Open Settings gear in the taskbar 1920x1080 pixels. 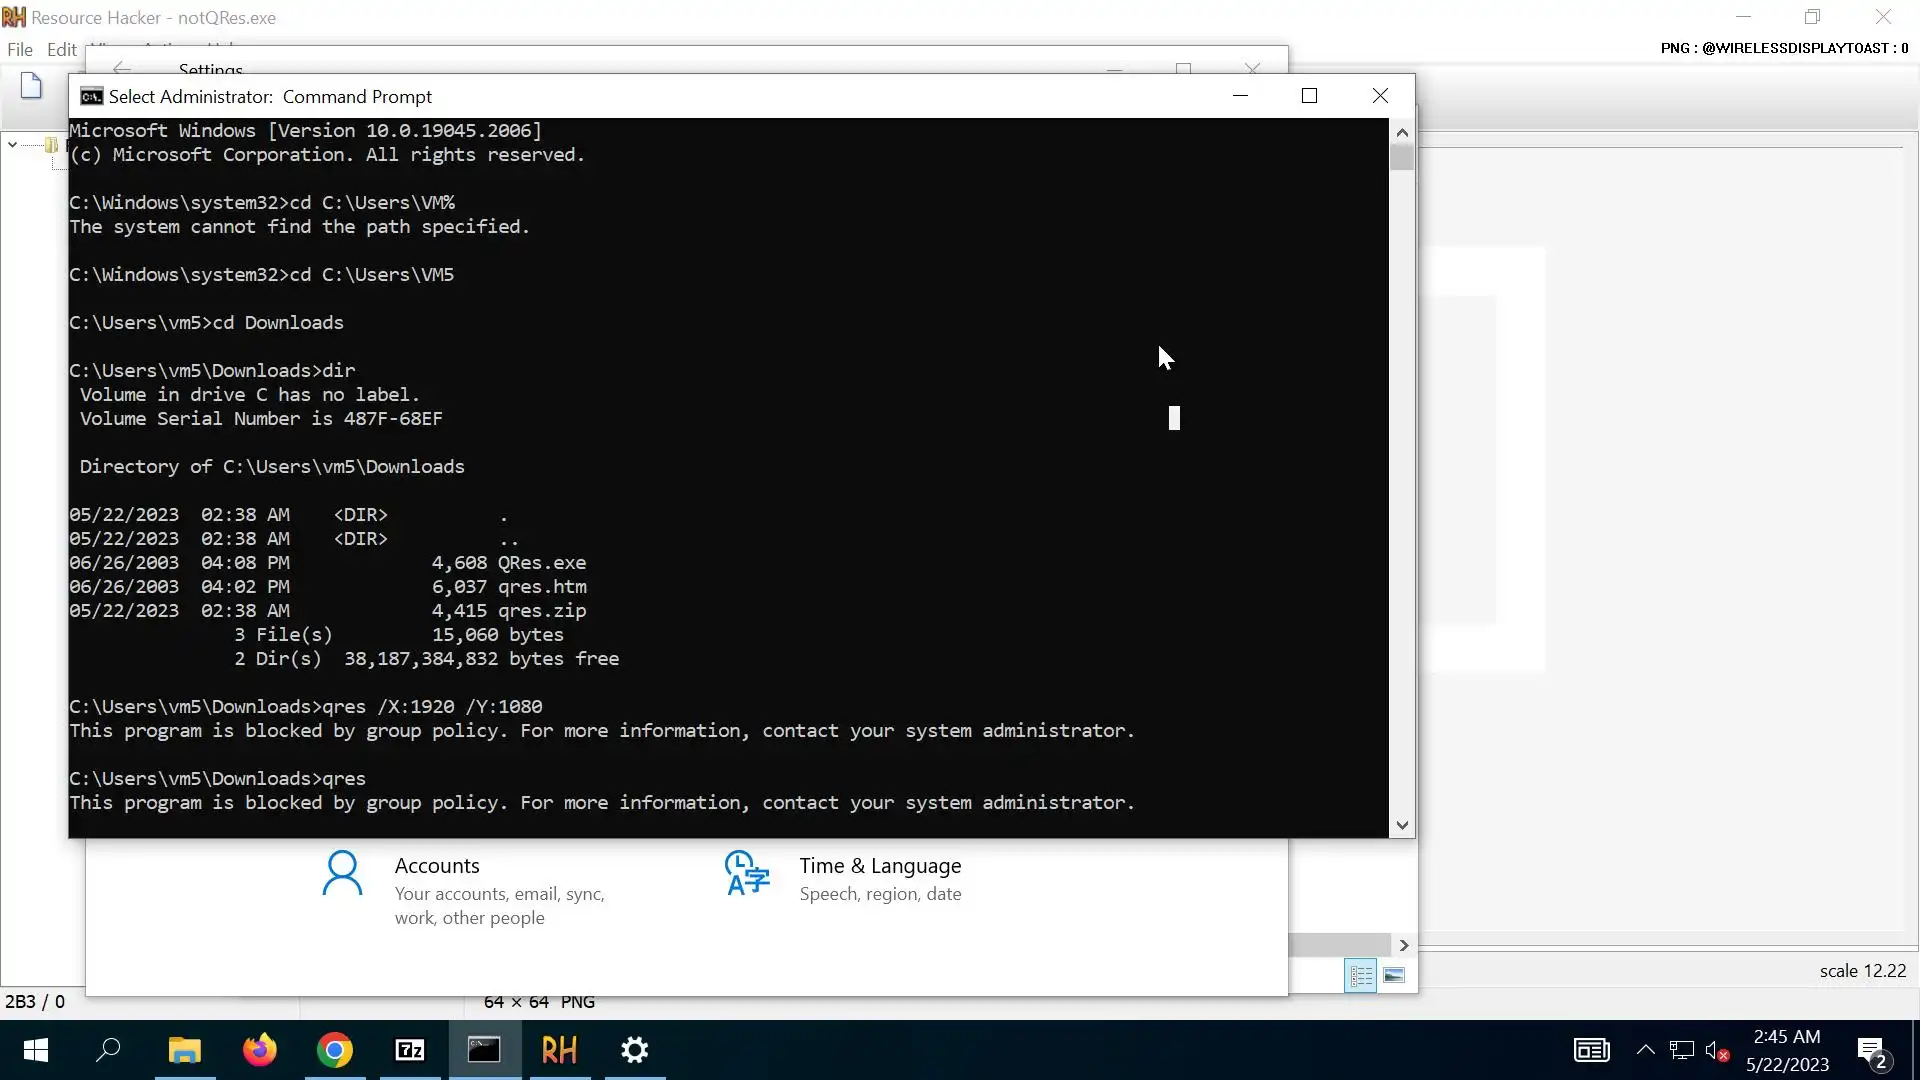pyautogui.click(x=635, y=1050)
